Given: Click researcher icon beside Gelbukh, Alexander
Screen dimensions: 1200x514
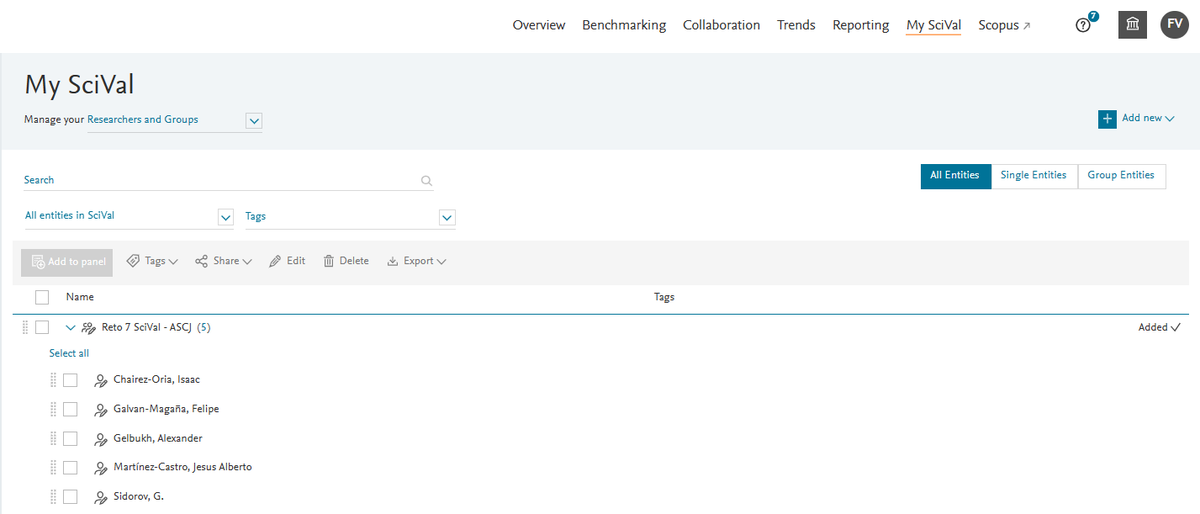Looking at the screenshot, I should (100, 439).
